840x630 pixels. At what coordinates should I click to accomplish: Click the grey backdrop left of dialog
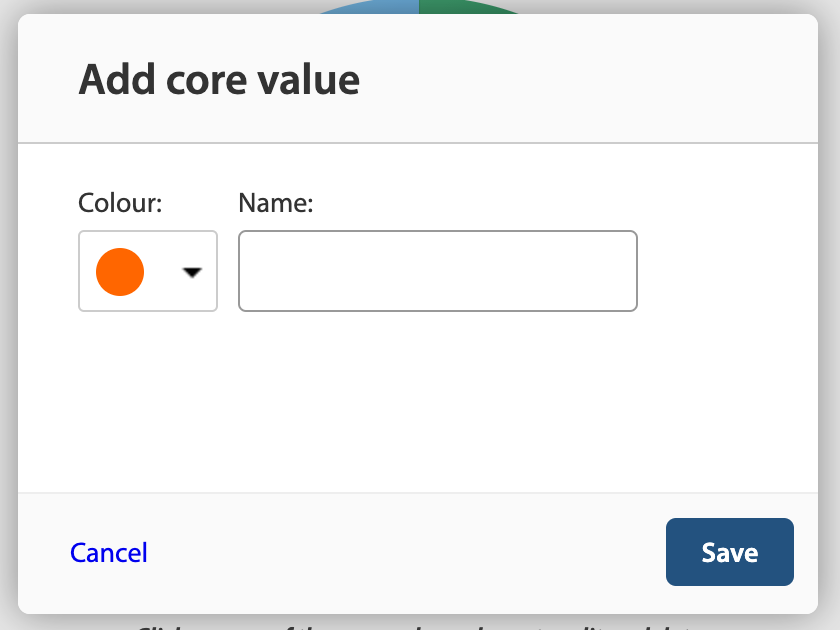[9, 315]
